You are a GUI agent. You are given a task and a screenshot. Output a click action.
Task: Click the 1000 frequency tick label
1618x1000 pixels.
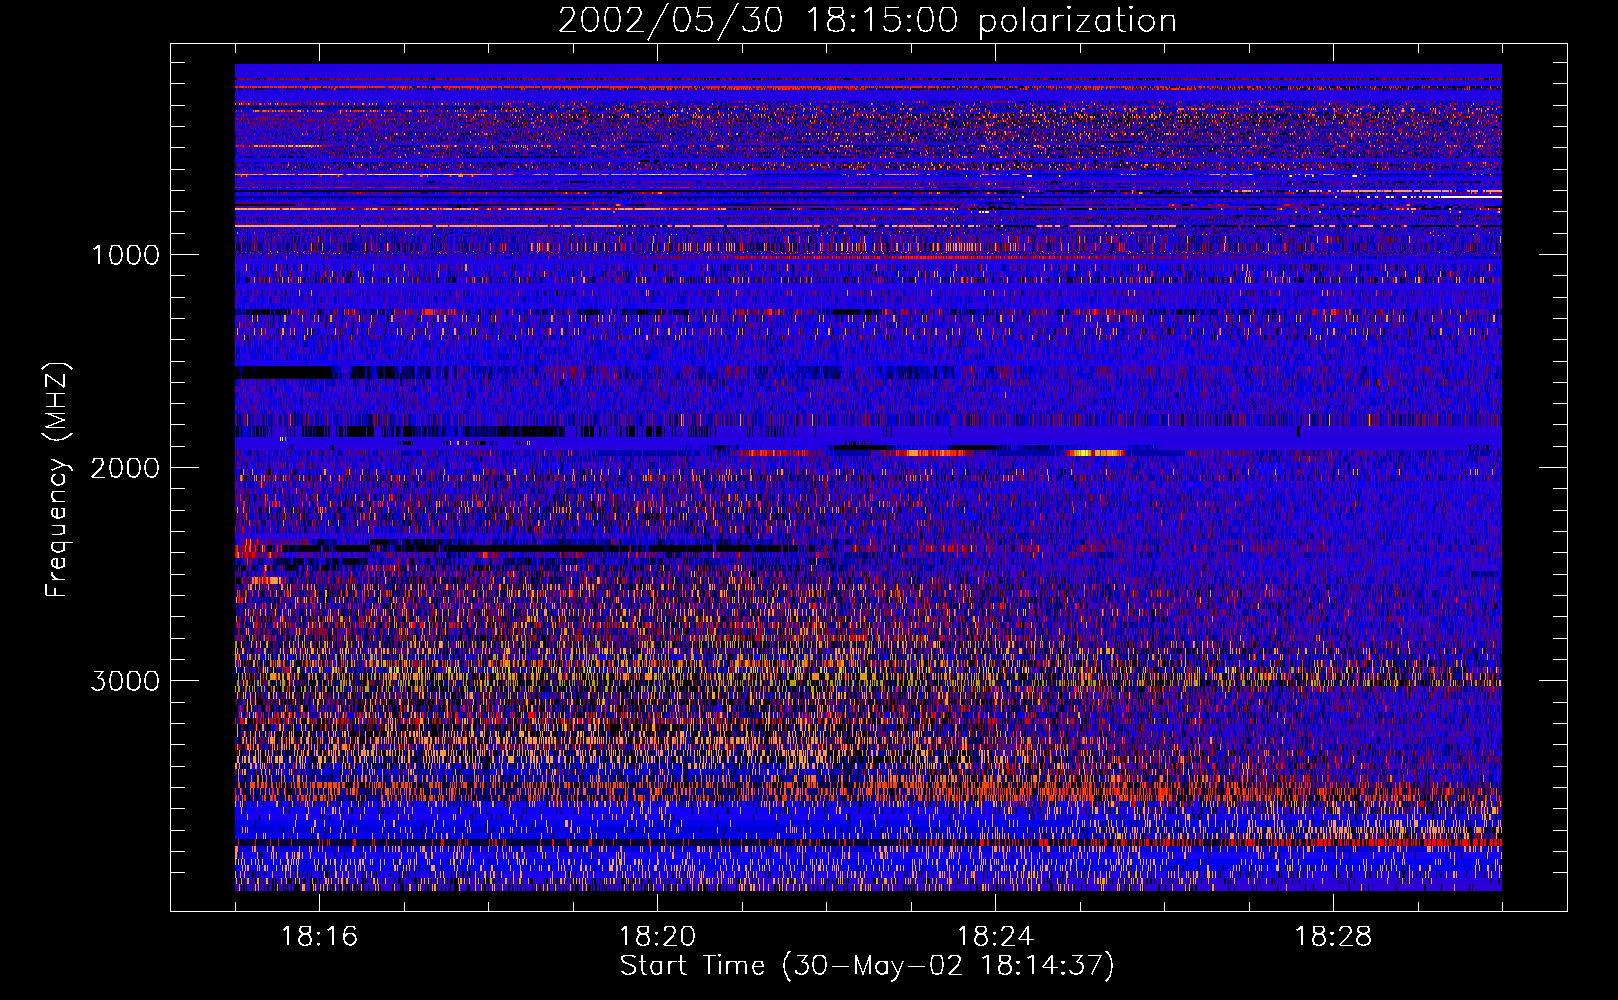coord(125,255)
